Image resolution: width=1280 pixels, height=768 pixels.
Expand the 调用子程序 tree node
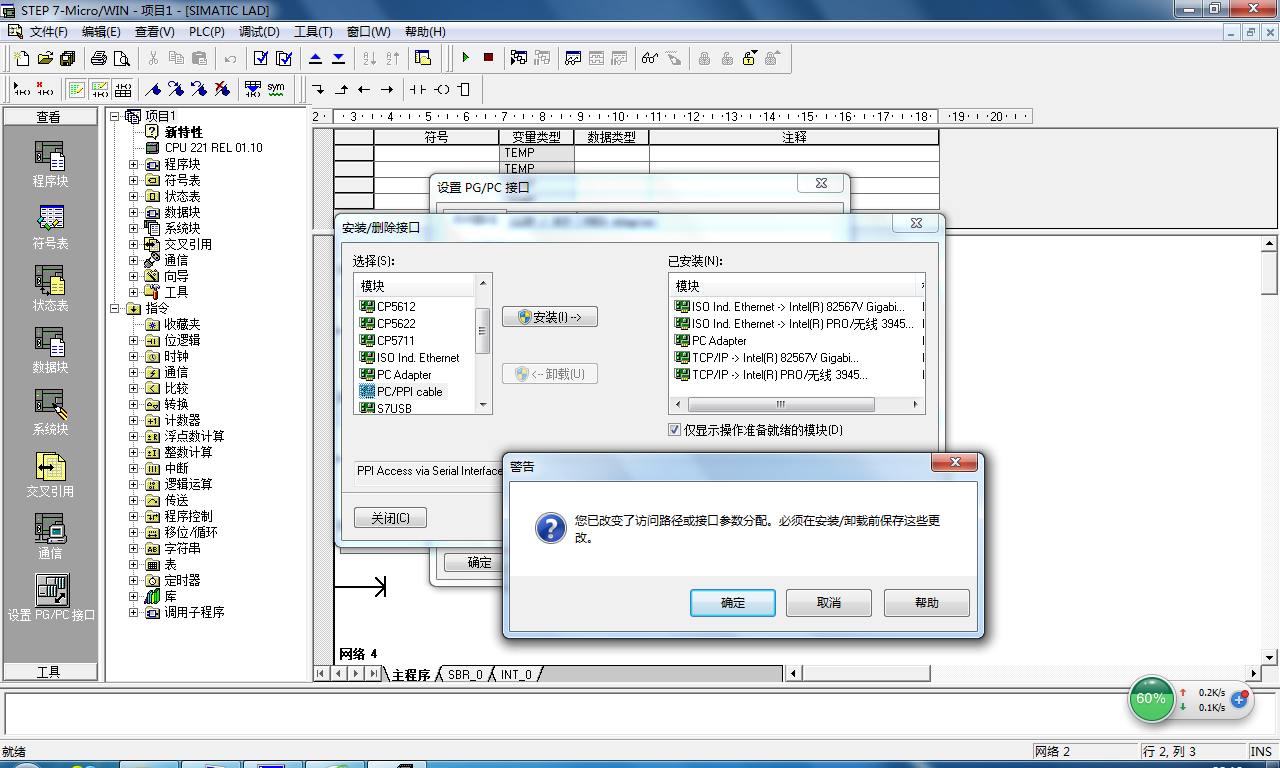[134, 612]
